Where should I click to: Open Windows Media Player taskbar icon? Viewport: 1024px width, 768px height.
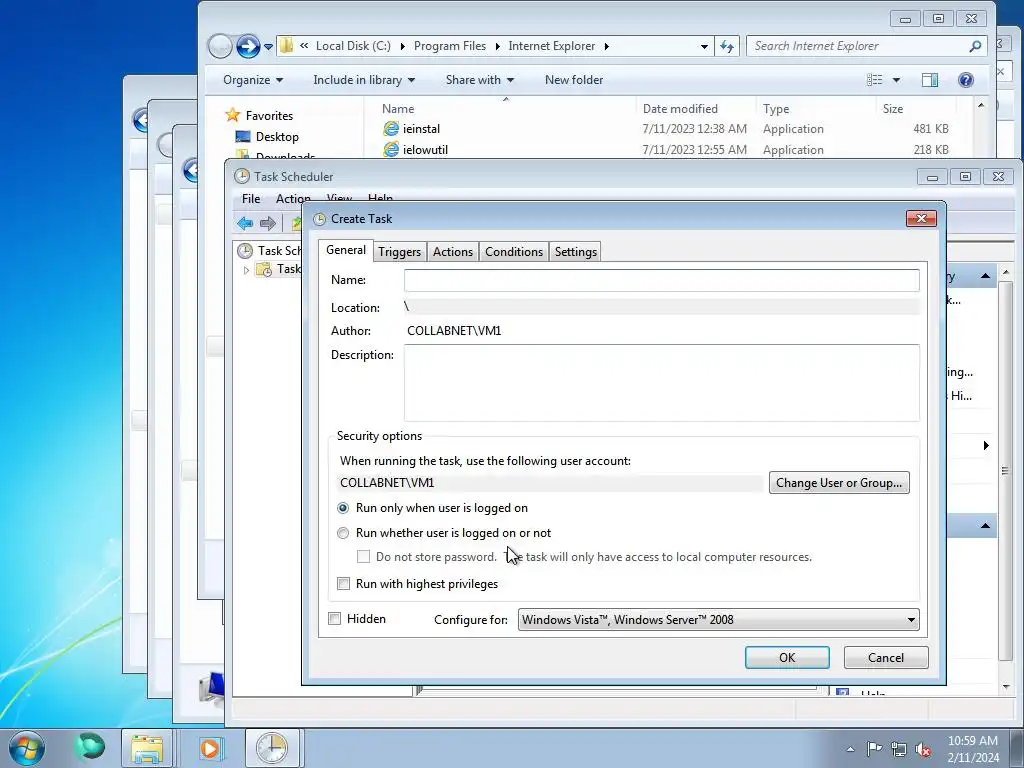(x=210, y=748)
